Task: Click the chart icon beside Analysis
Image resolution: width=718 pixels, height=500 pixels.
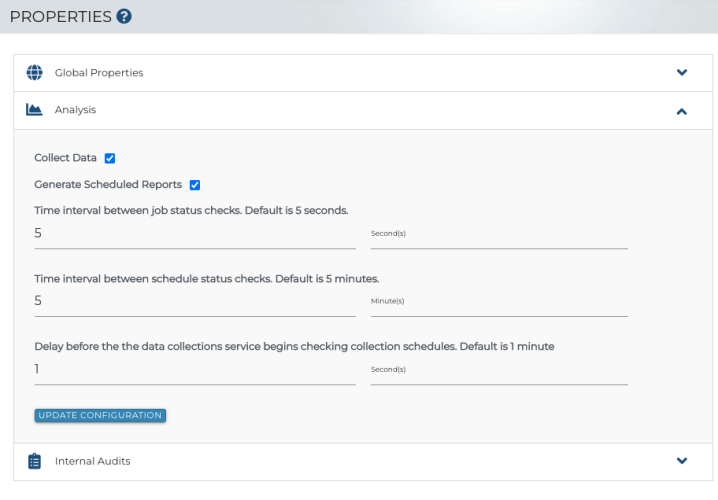Action: point(34,110)
